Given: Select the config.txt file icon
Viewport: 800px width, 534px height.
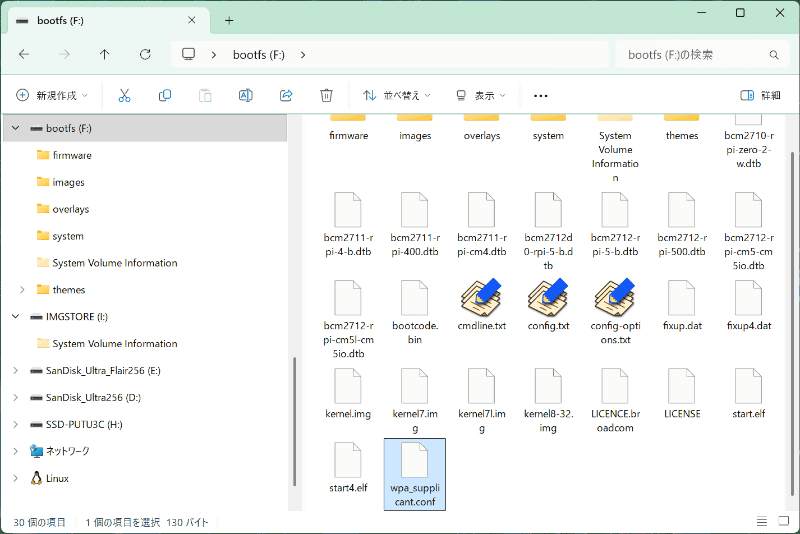Looking at the screenshot, I should pos(548,297).
